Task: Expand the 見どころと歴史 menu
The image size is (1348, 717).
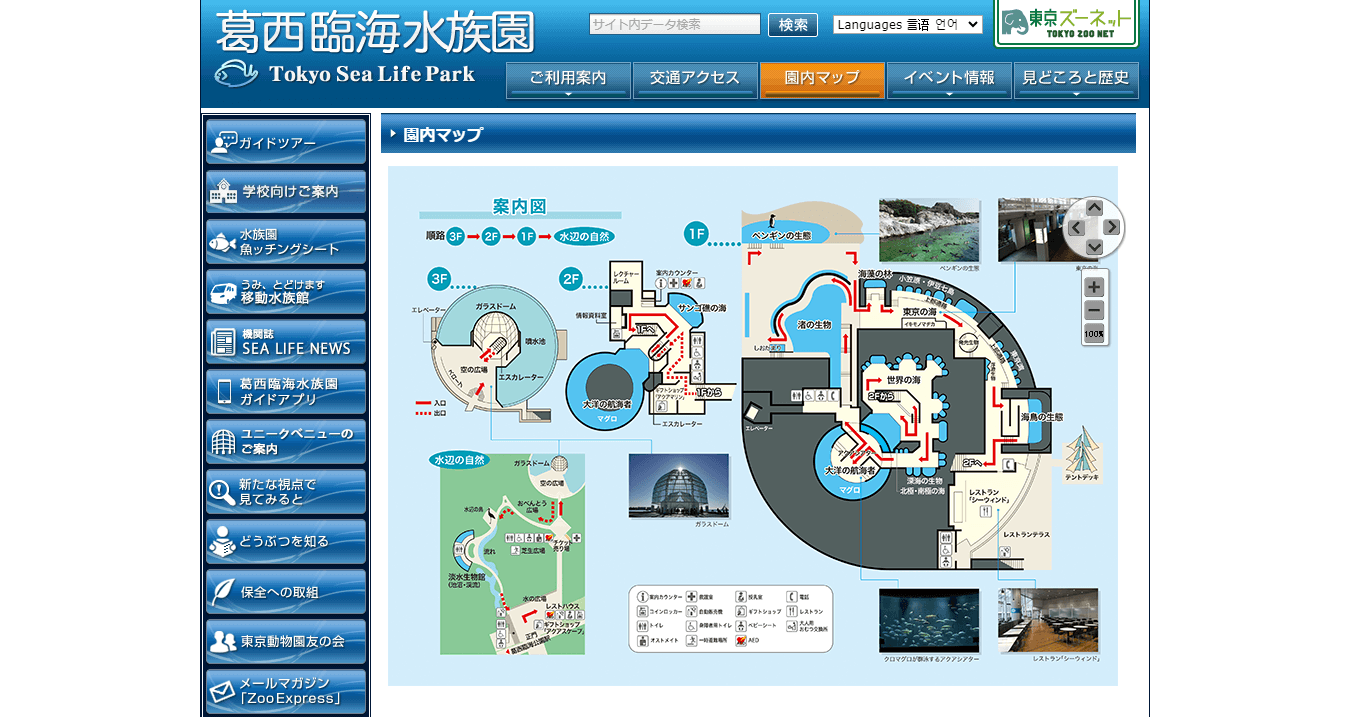Action: [1076, 80]
